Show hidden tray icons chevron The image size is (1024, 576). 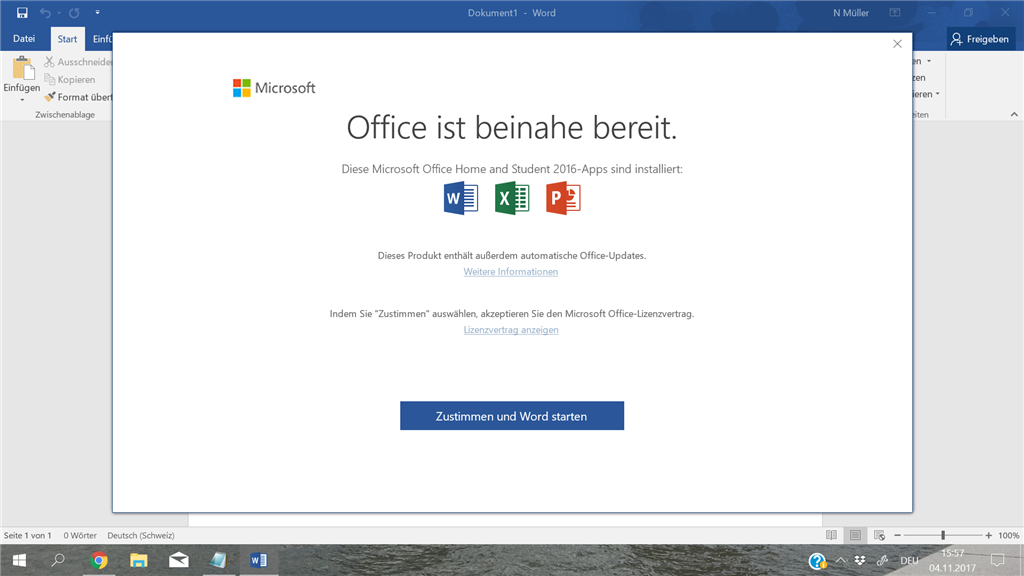[x=840, y=560]
